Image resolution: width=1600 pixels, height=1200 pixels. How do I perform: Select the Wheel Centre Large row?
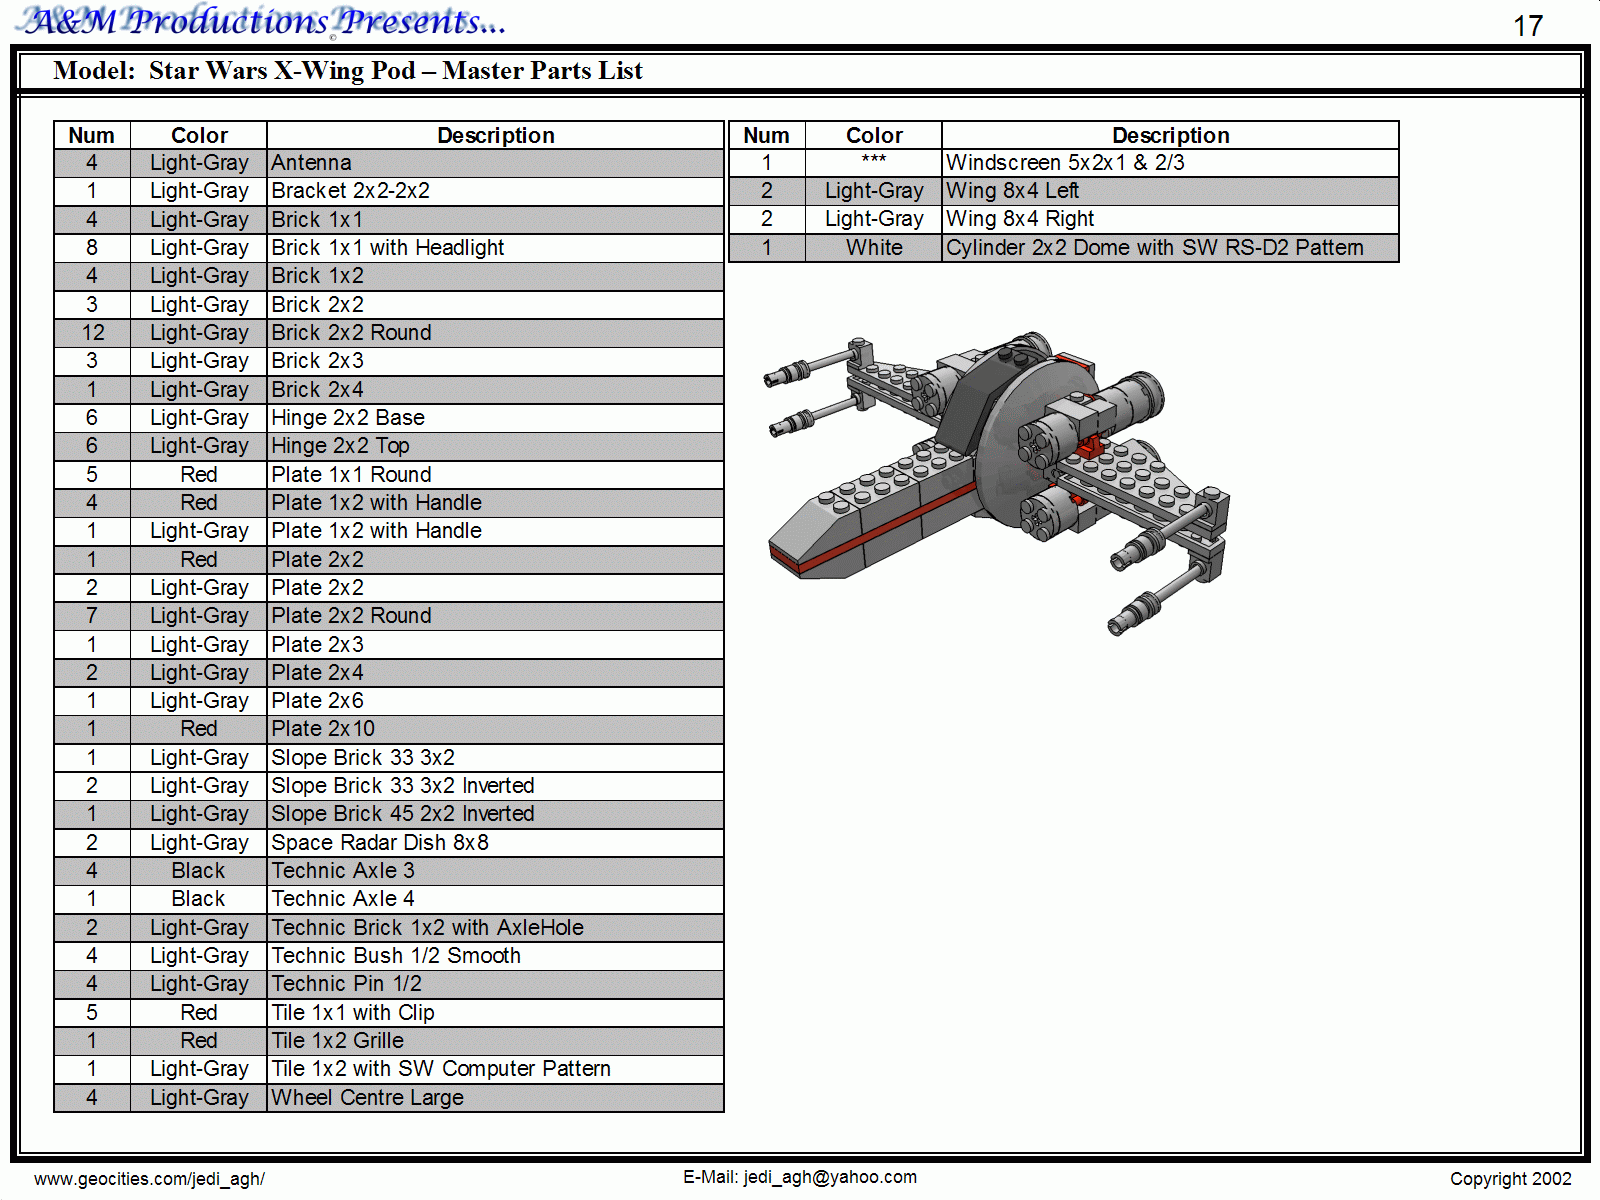point(389,1098)
